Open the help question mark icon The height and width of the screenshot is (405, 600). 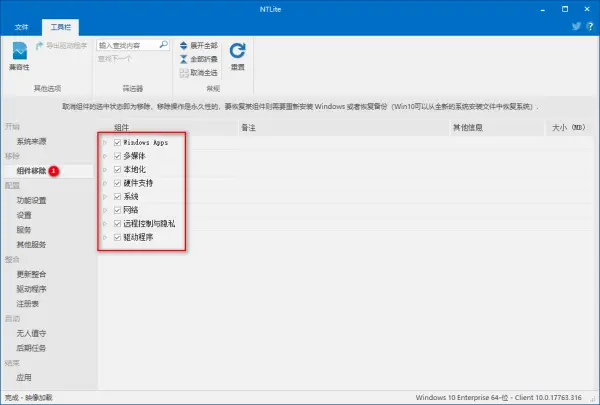pyautogui.click(x=590, y=26)
